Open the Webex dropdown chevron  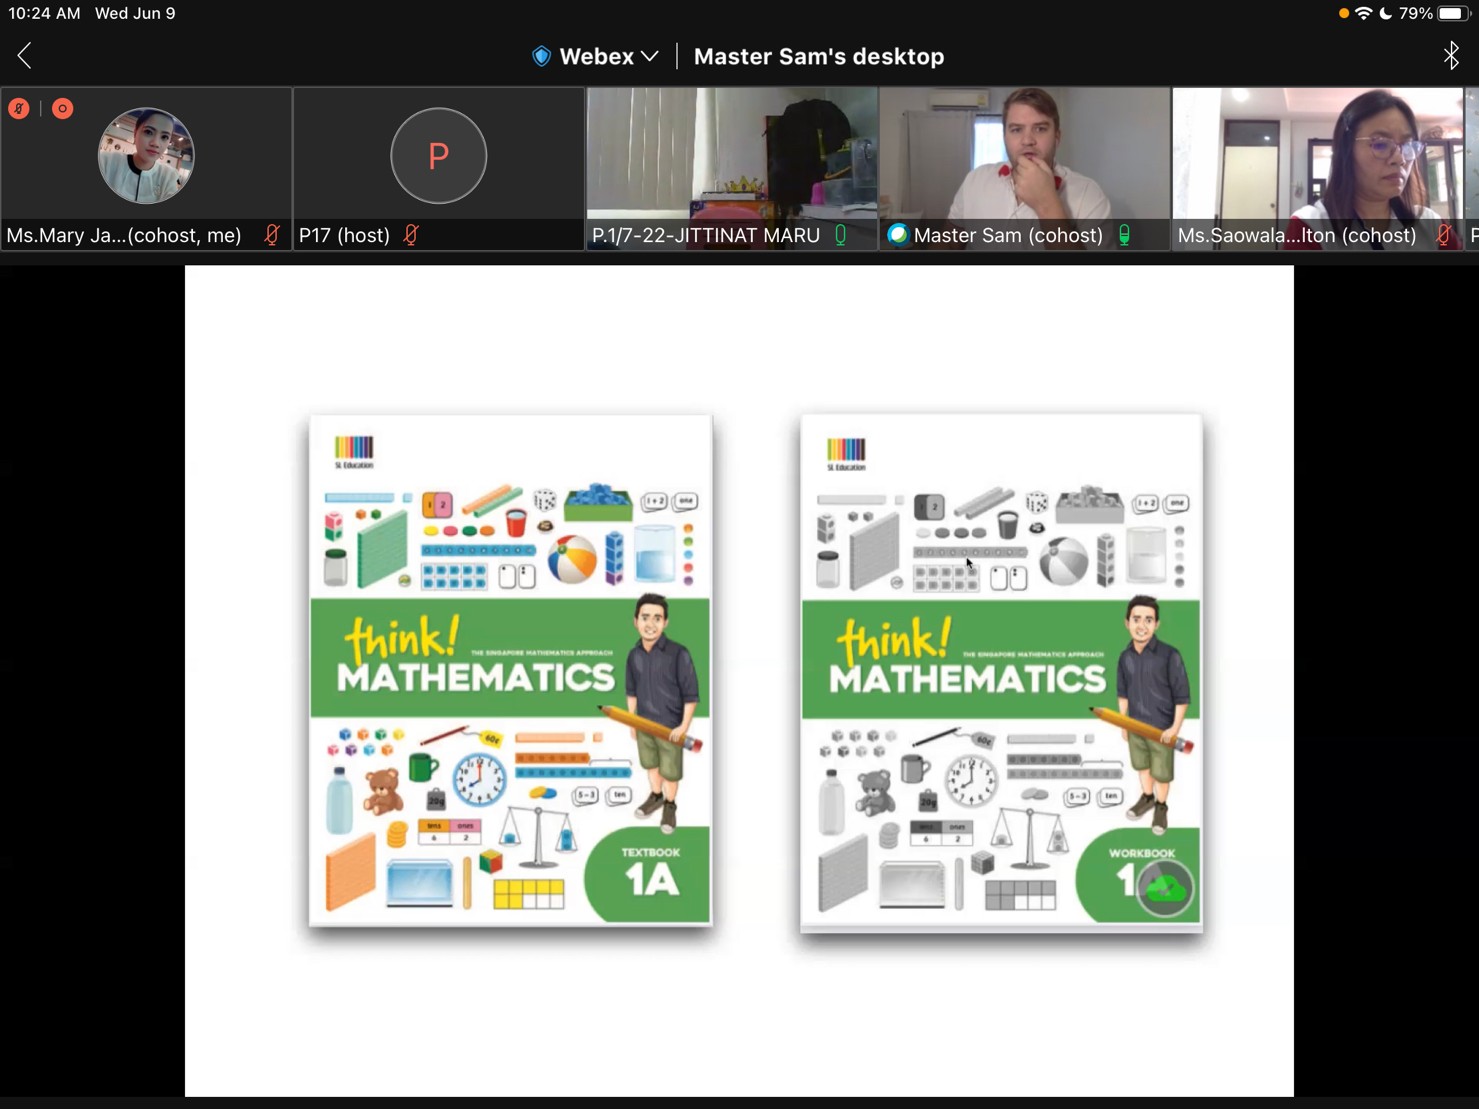(x=650, y=57)
